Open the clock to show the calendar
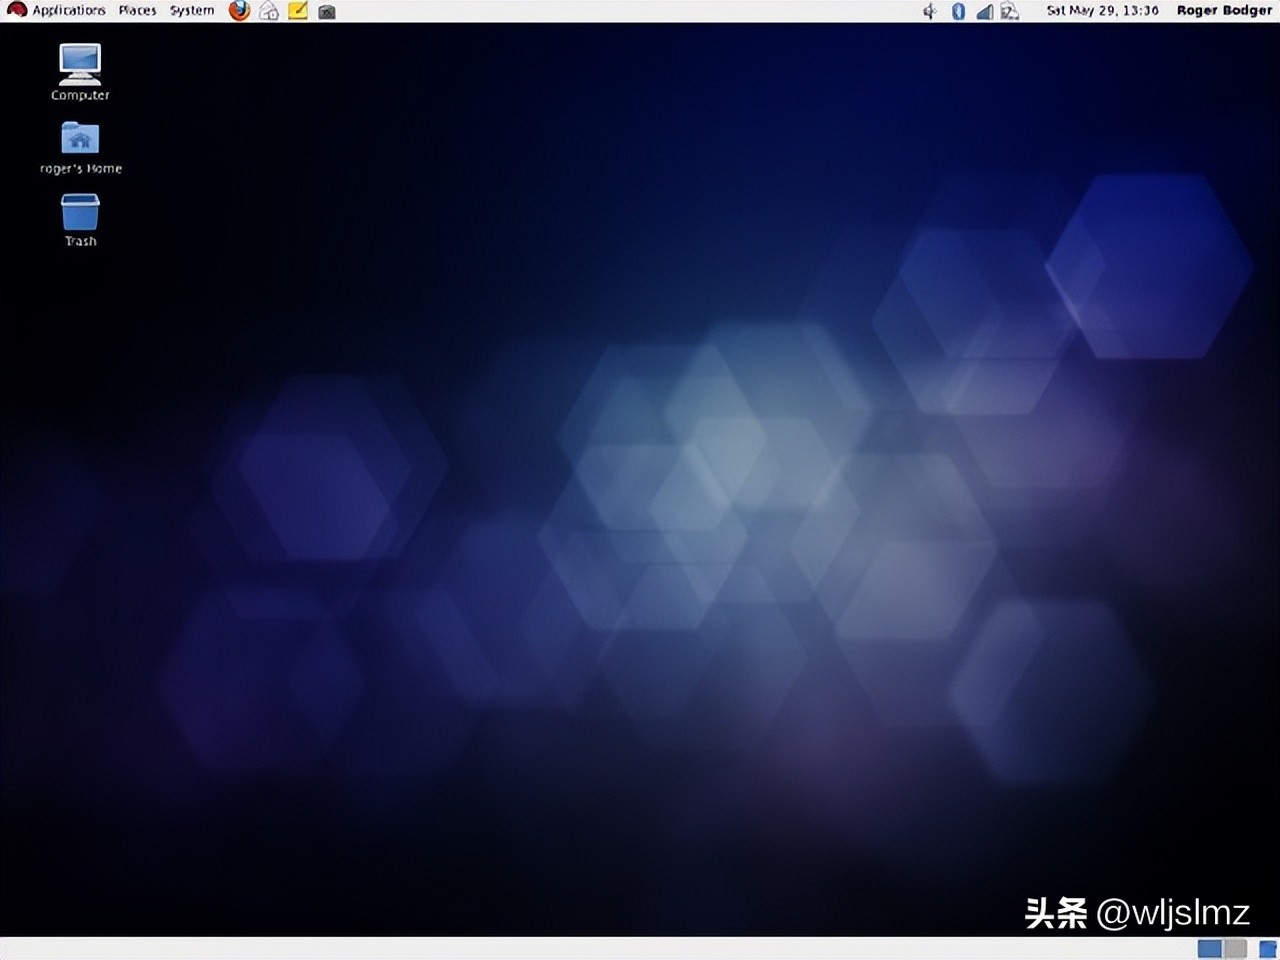 1101,10
